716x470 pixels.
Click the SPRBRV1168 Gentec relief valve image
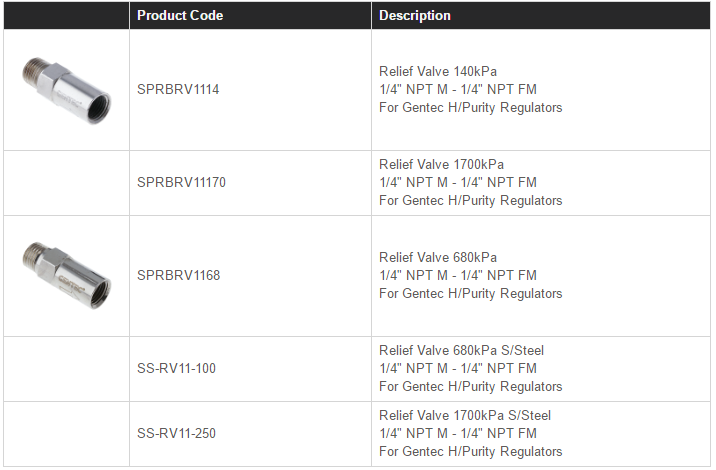(67, 276)
